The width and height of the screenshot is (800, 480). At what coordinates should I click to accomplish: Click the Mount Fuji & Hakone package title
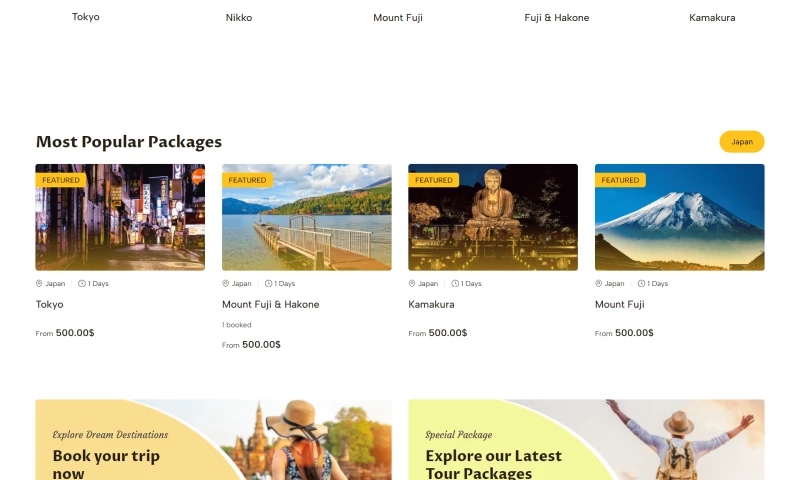tap(270, 305)
